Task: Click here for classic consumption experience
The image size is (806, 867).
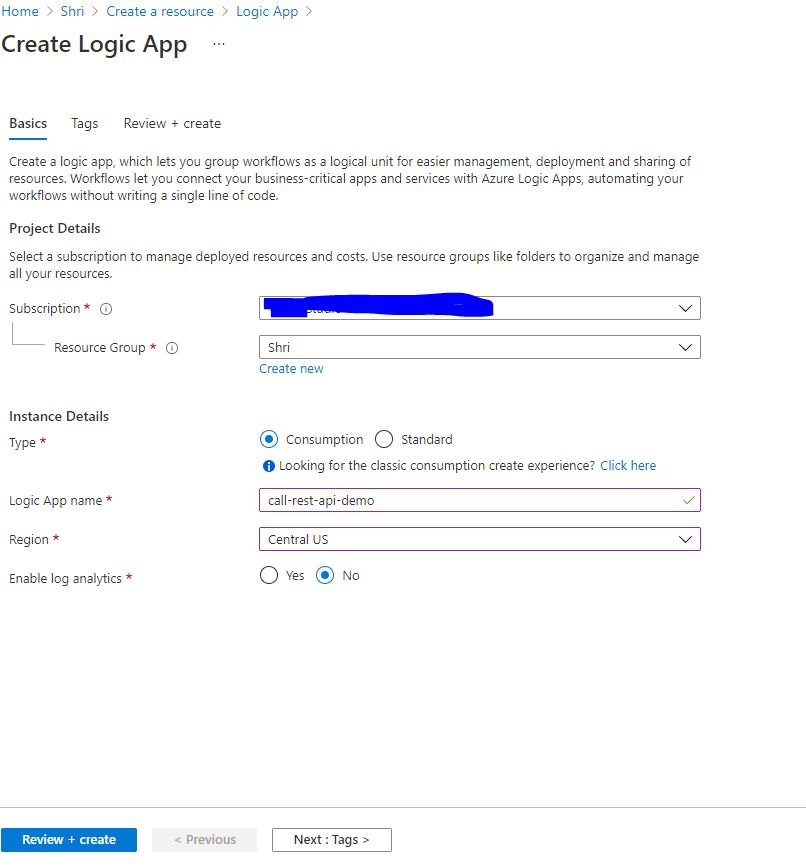Action: [x=628, y=465]
